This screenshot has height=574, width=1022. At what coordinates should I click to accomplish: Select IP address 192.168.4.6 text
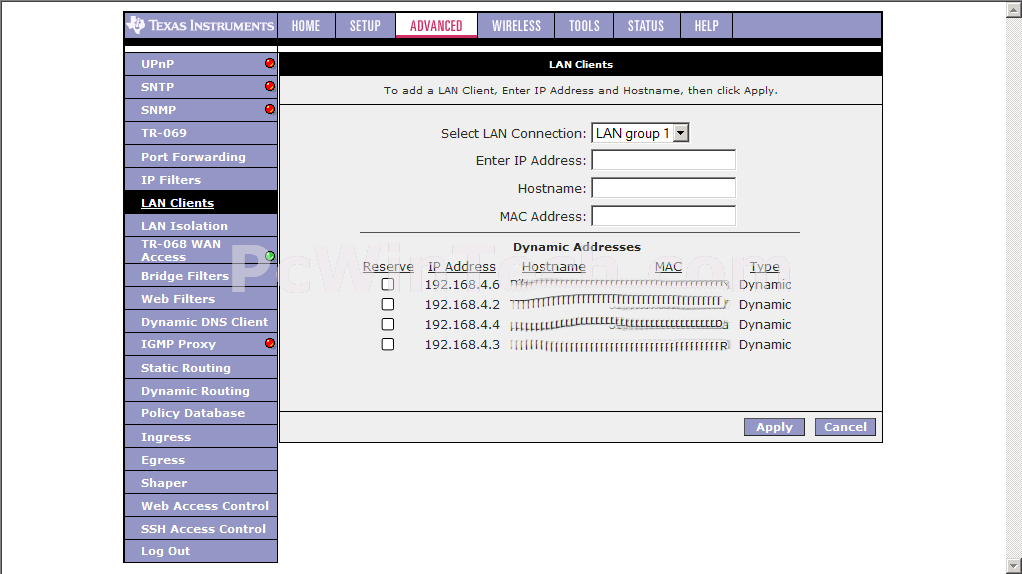pos(462,285)
